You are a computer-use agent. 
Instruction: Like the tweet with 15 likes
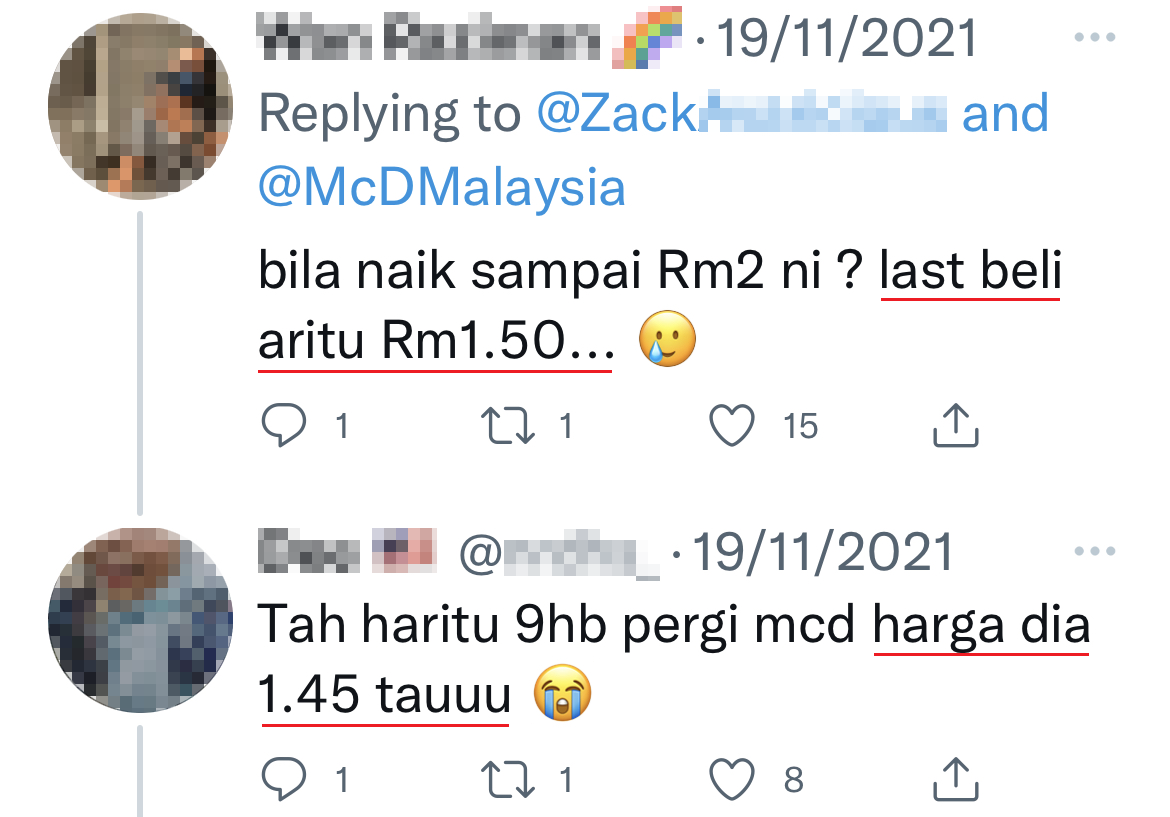pyautogui.click(x=731, y=425)
